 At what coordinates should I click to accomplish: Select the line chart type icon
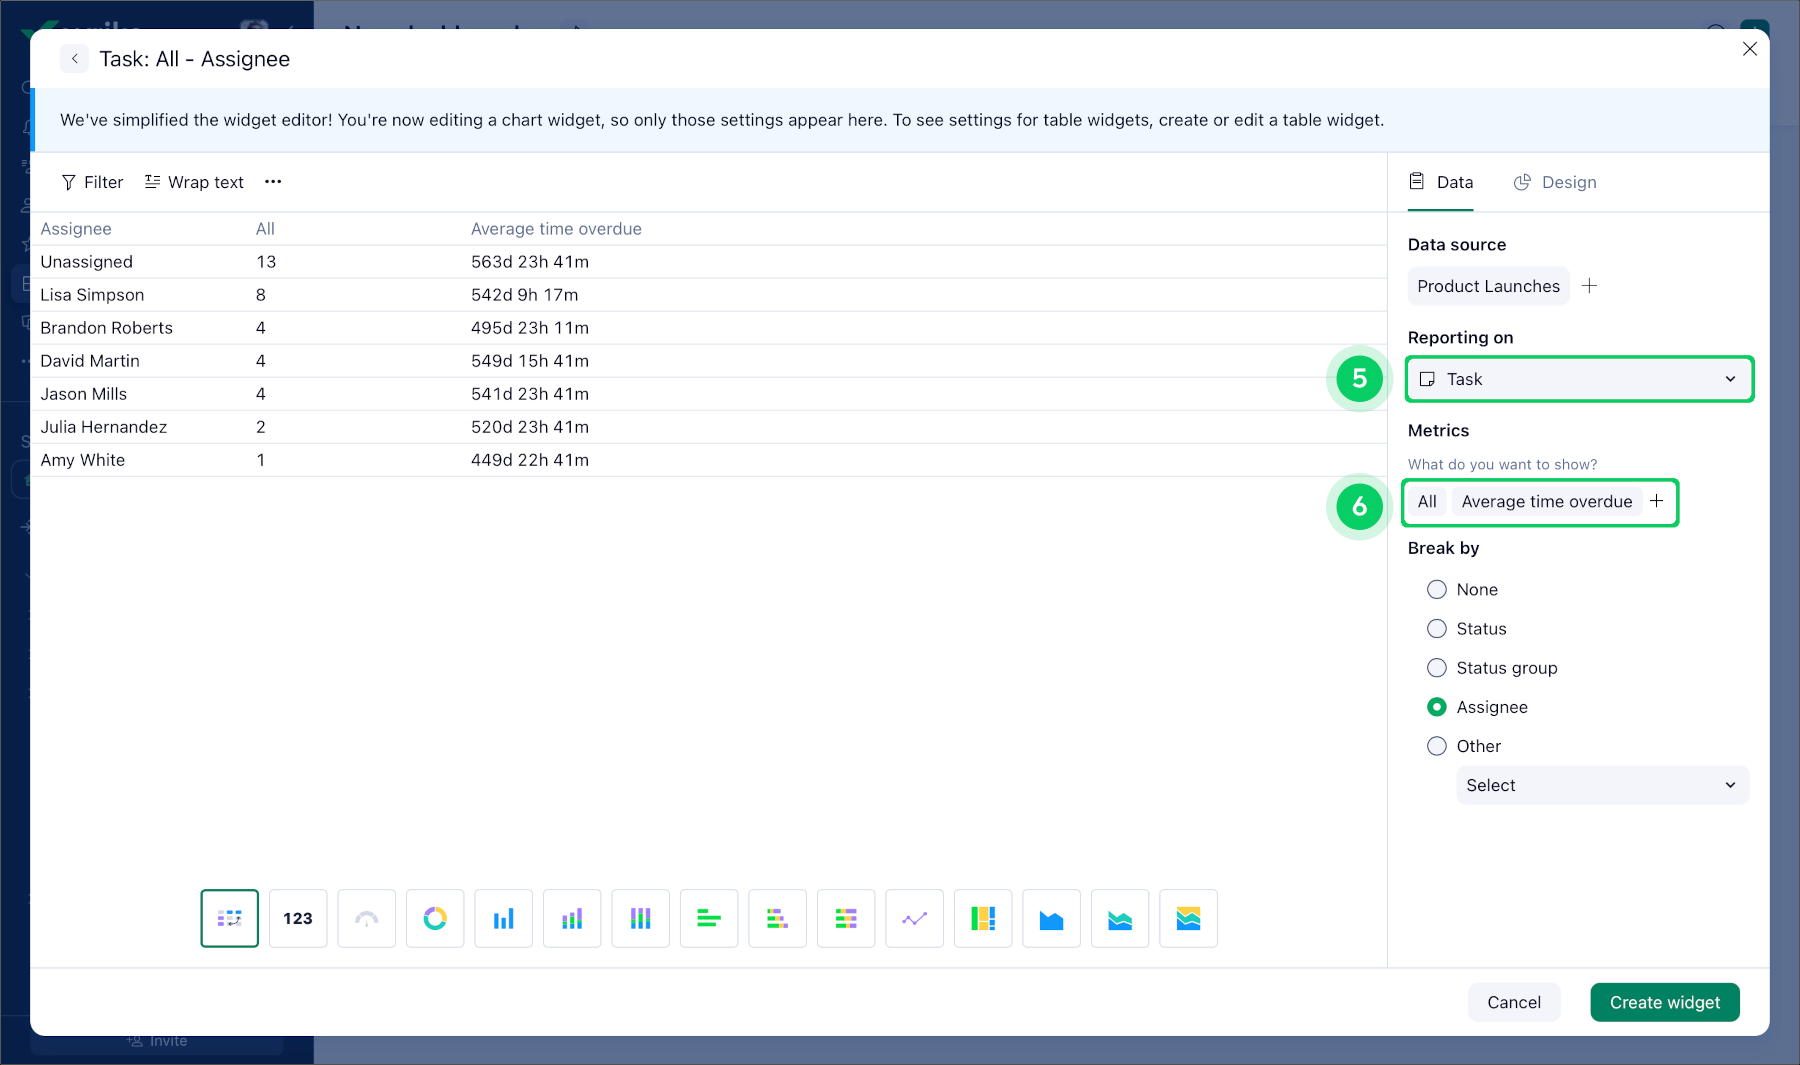coord(914,918)
